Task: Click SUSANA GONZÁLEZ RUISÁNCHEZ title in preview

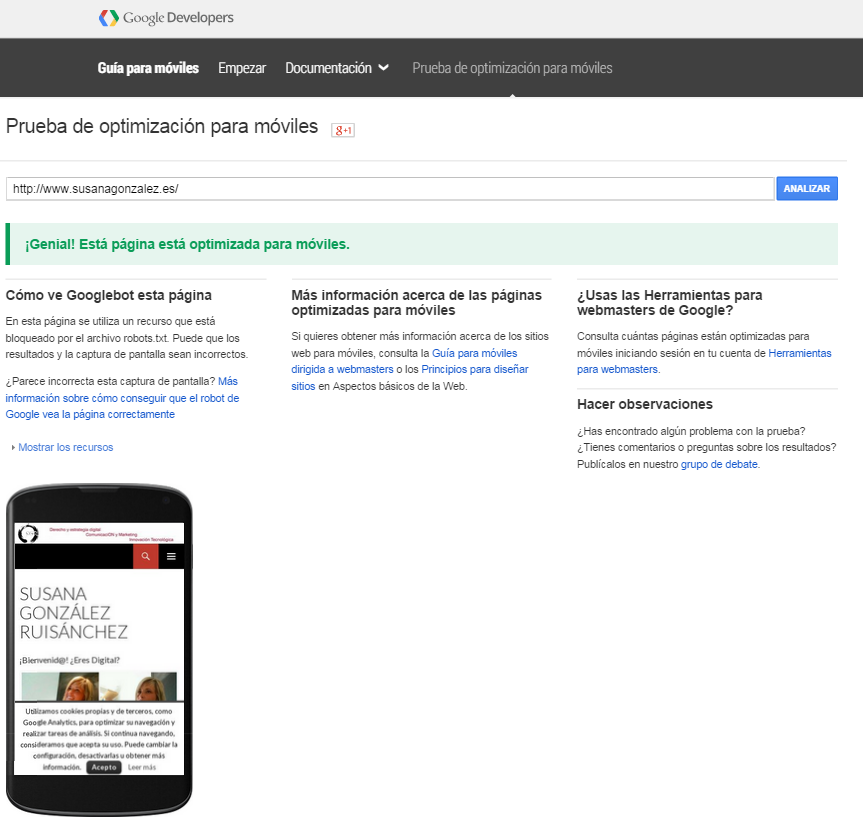Action: (73, 613)
